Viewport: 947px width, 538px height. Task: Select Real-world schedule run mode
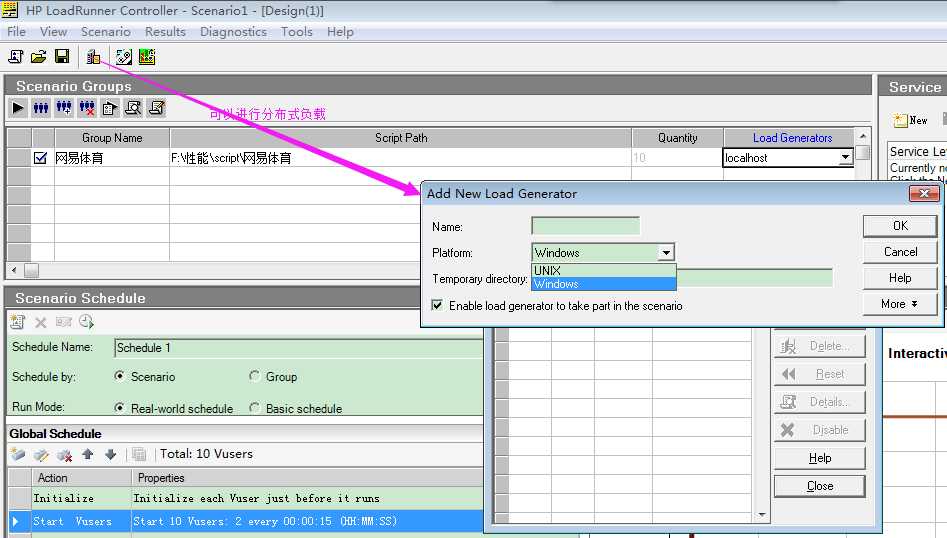tap(120, 408)
